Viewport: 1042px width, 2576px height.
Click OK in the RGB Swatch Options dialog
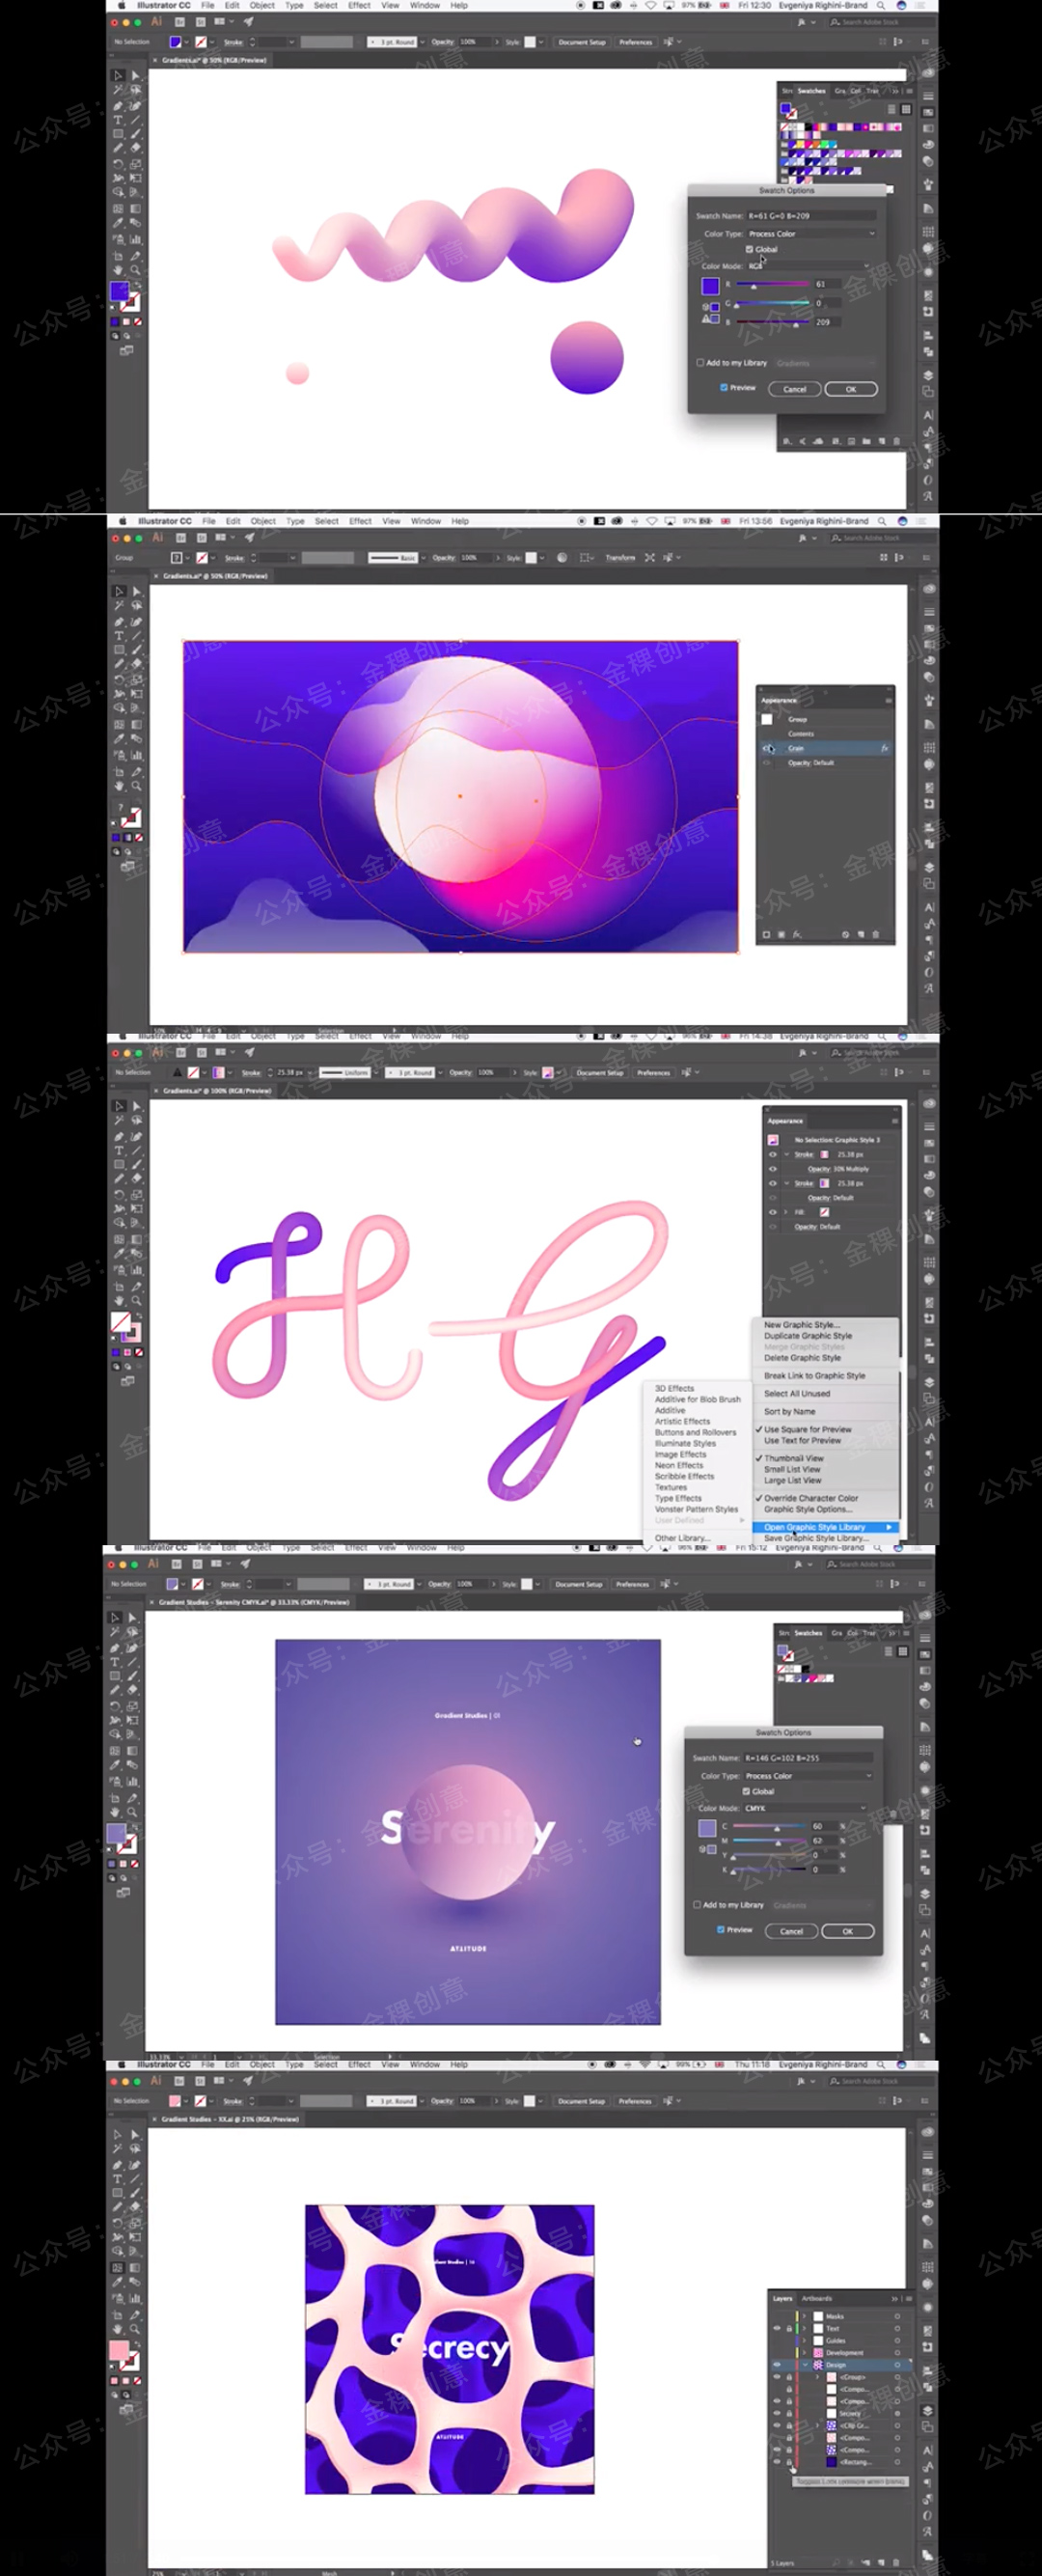pyautogui.click(x=851, y=389)
